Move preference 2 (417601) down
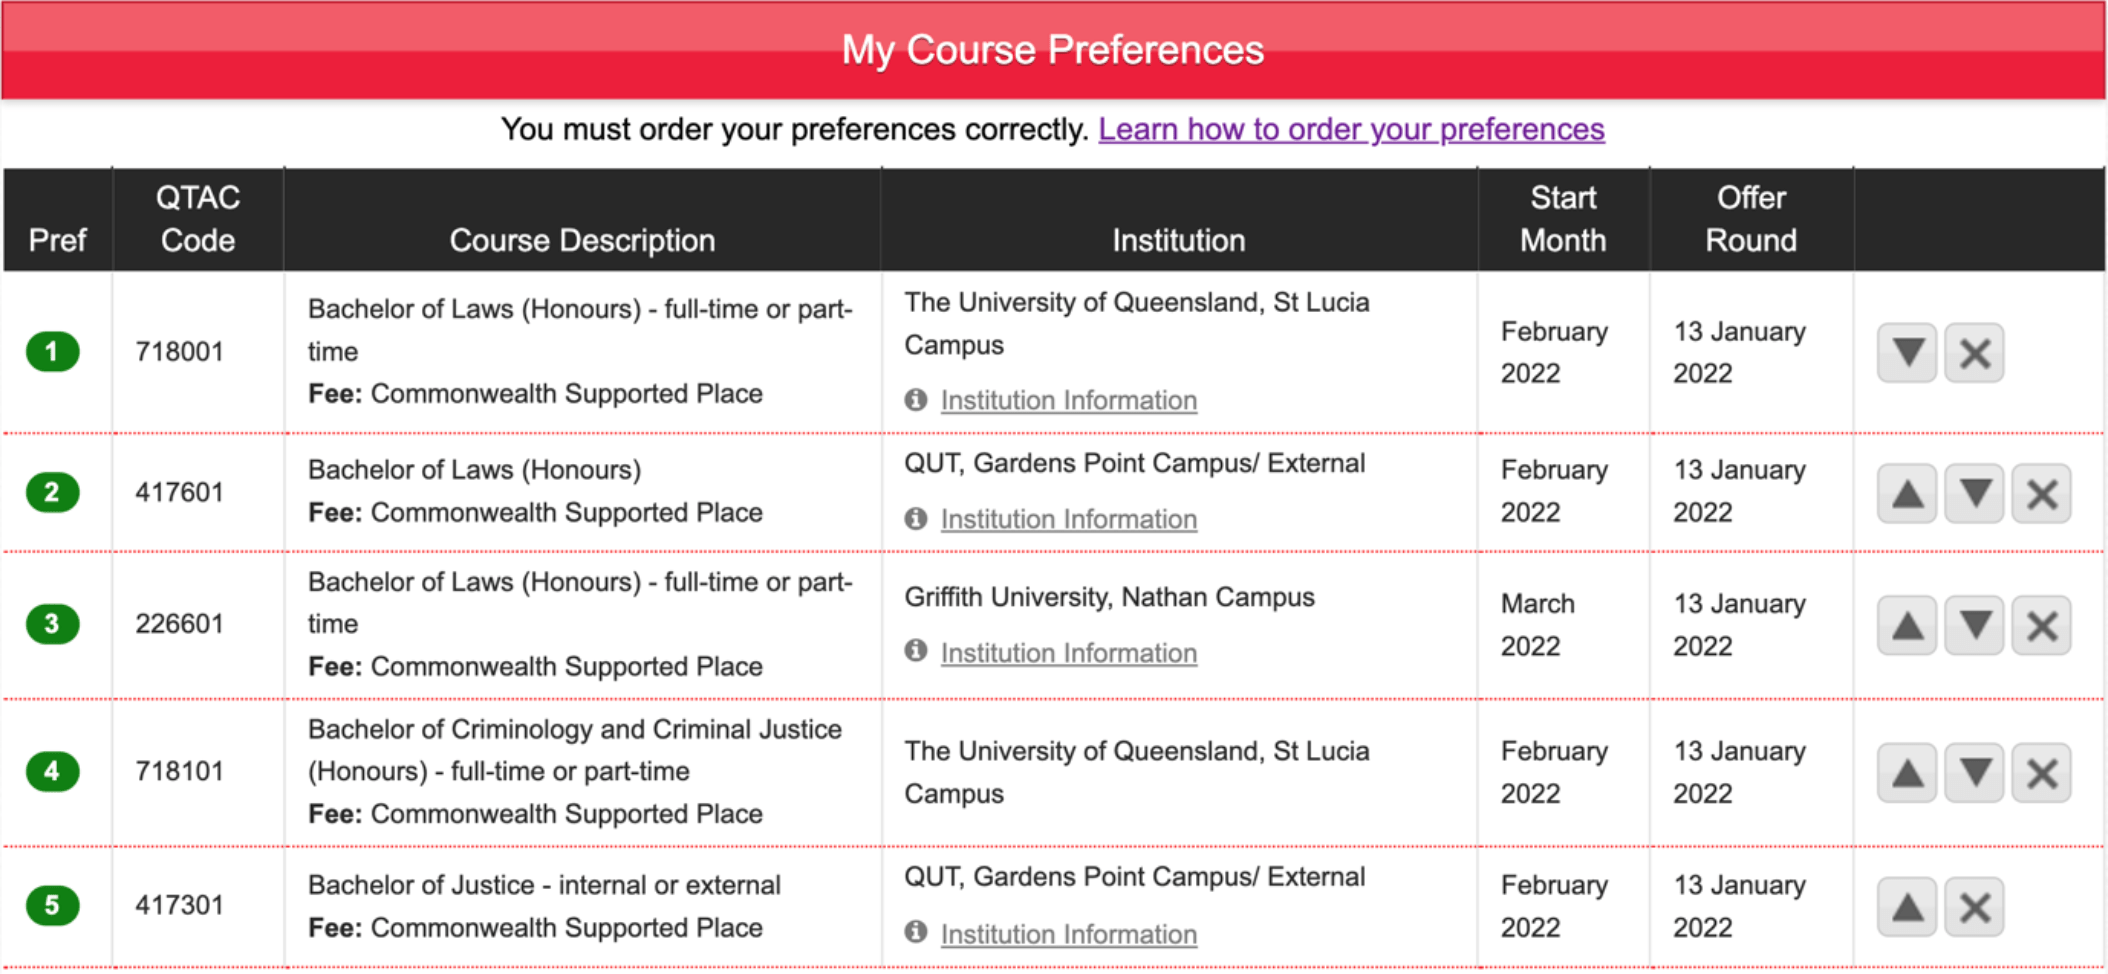Screen dimensions: 2108x974 tap(1974, 493)
